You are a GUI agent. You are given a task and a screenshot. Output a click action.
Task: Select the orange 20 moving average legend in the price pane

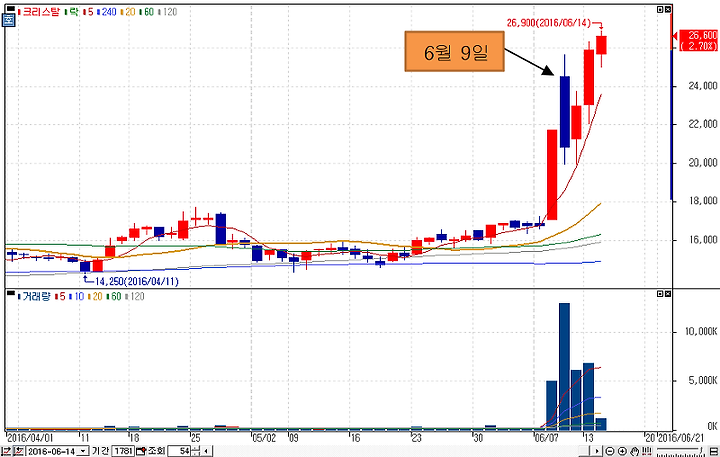tap(128, 11)
